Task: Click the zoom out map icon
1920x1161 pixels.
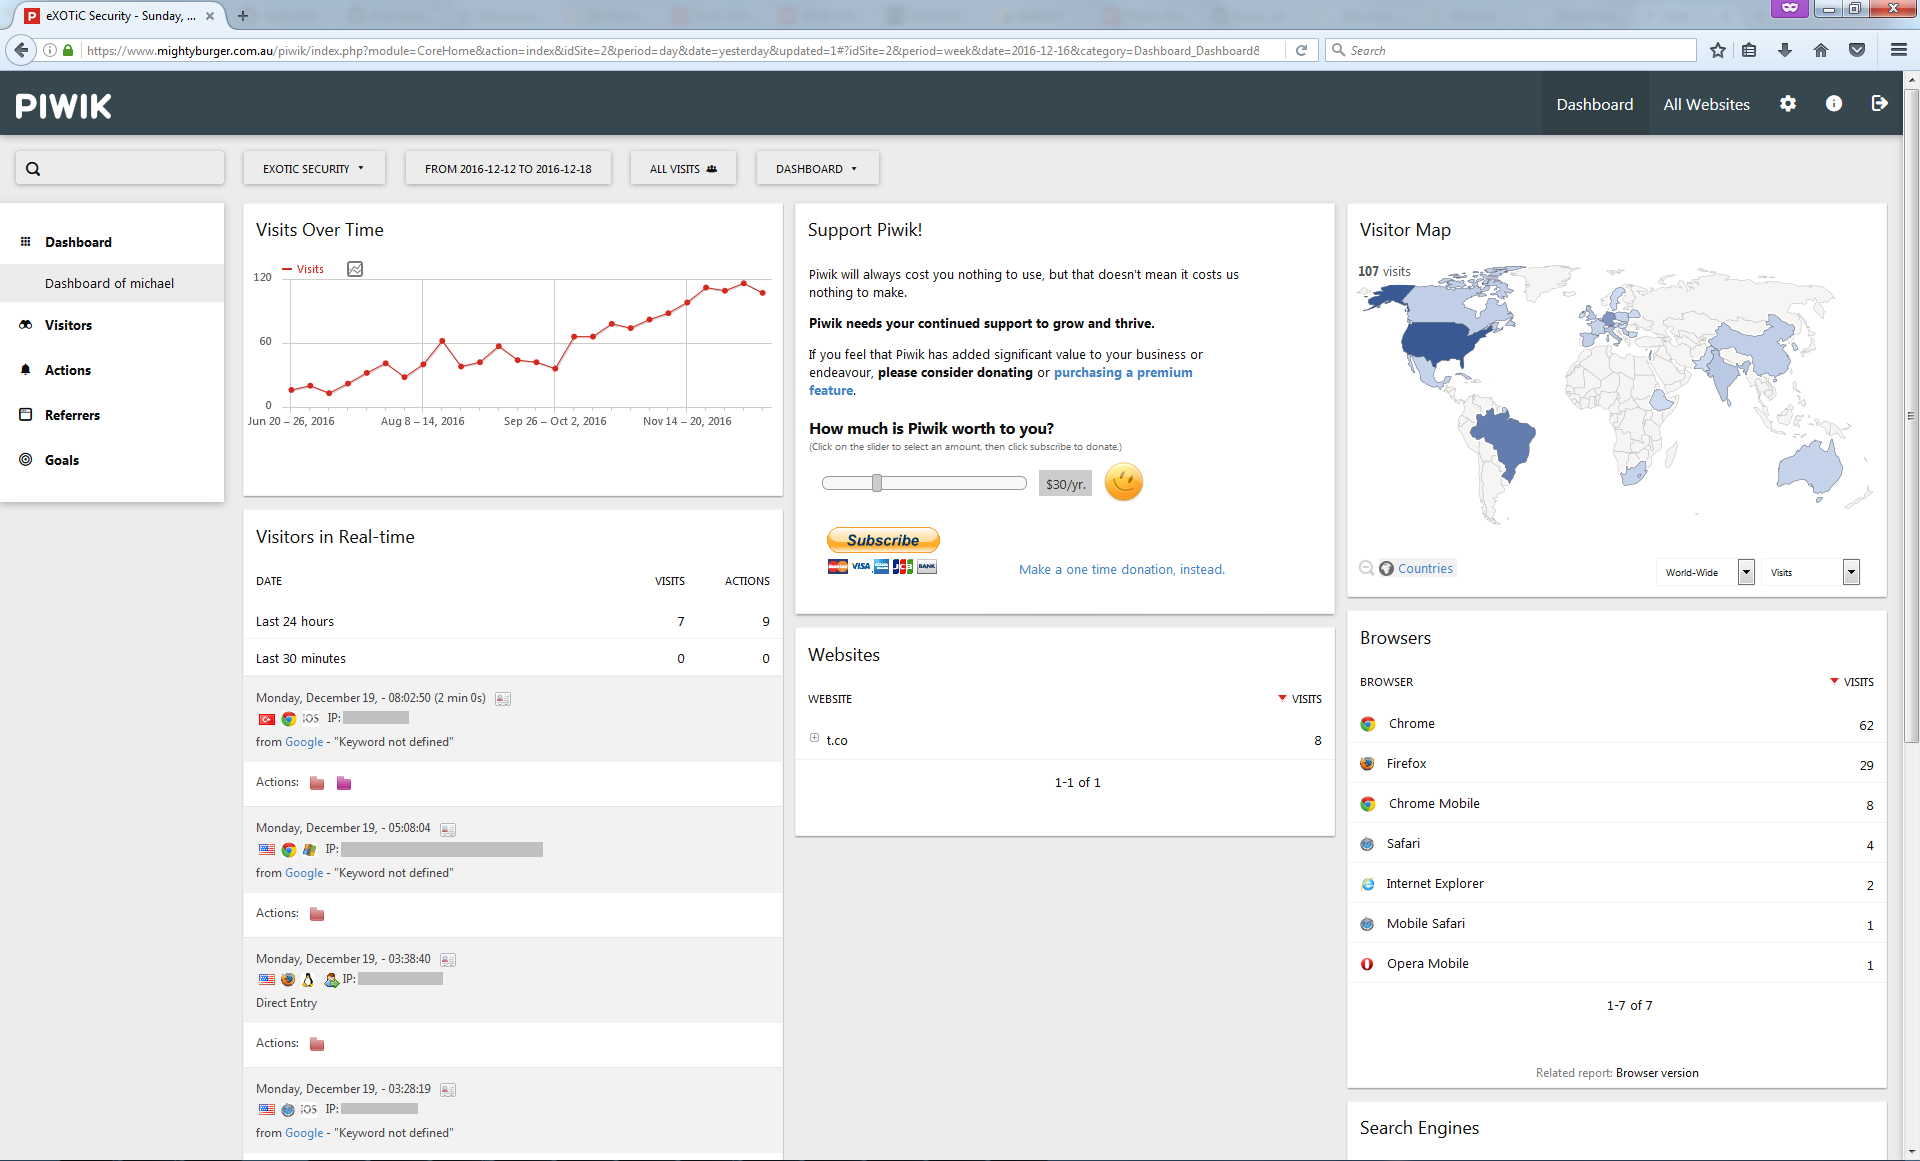Action: [1366, 568]
